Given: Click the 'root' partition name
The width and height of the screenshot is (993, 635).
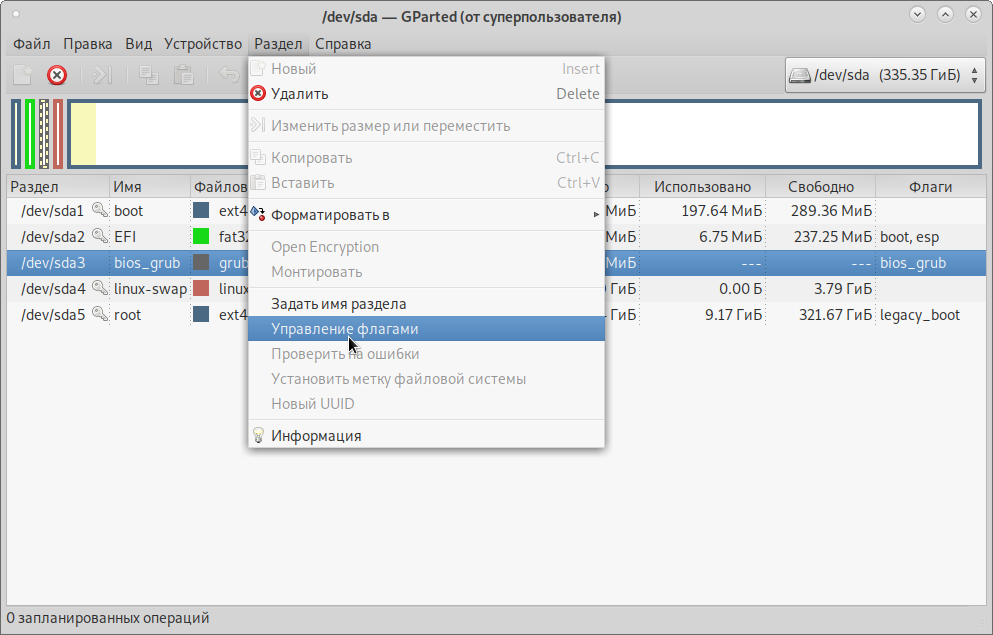Looking at the screenshot, I should coord(127,315).
